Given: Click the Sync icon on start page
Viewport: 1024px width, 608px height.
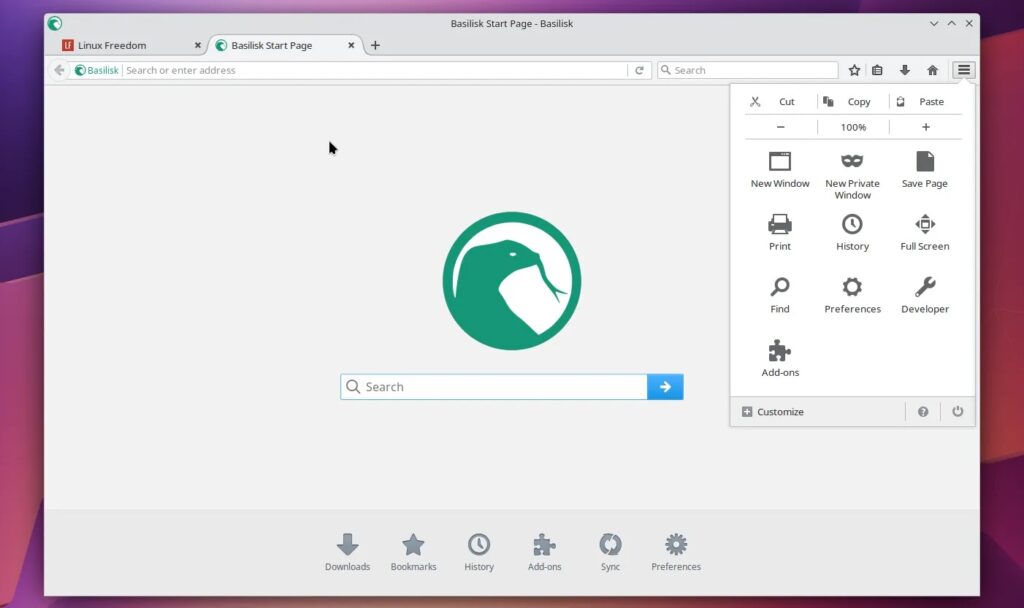Looking at the screenshot, I should tap(610, 551).
